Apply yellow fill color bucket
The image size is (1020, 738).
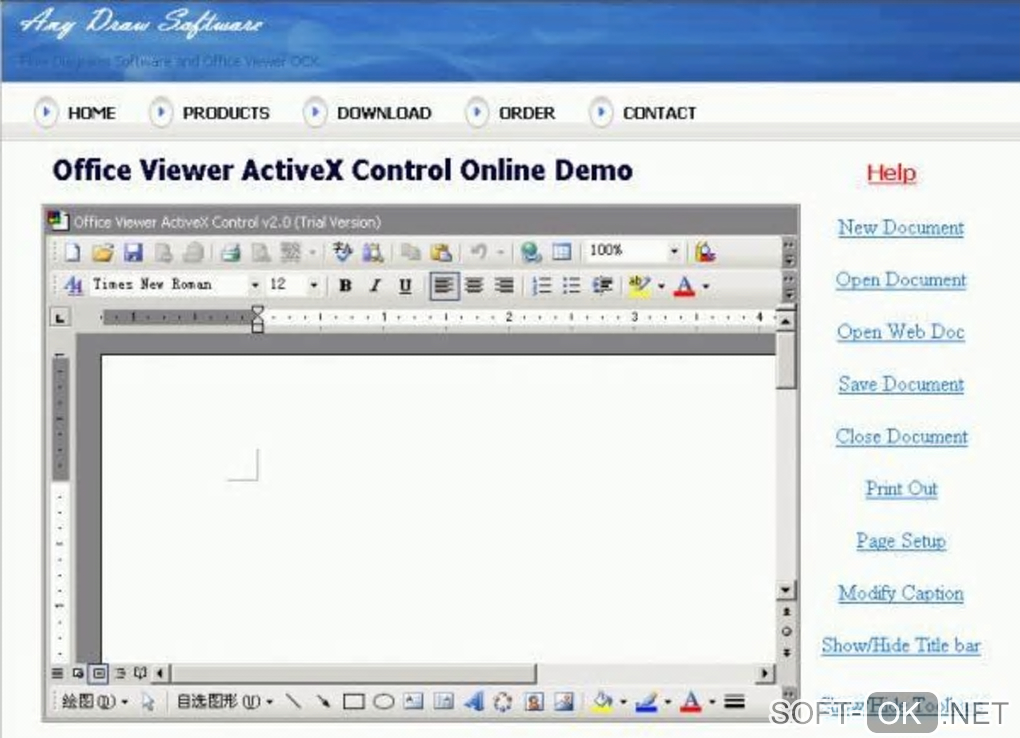tap(602, 702)
